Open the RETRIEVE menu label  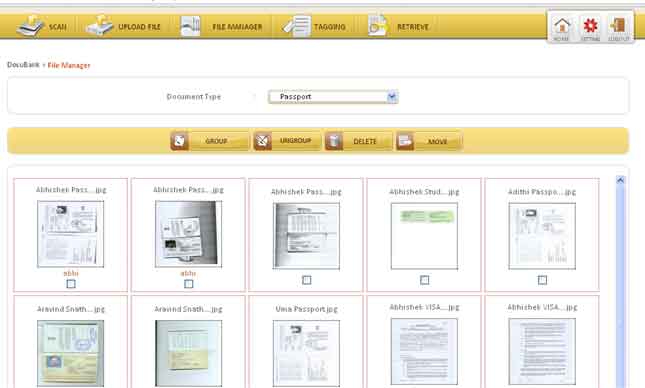click(x=413, y=27)
